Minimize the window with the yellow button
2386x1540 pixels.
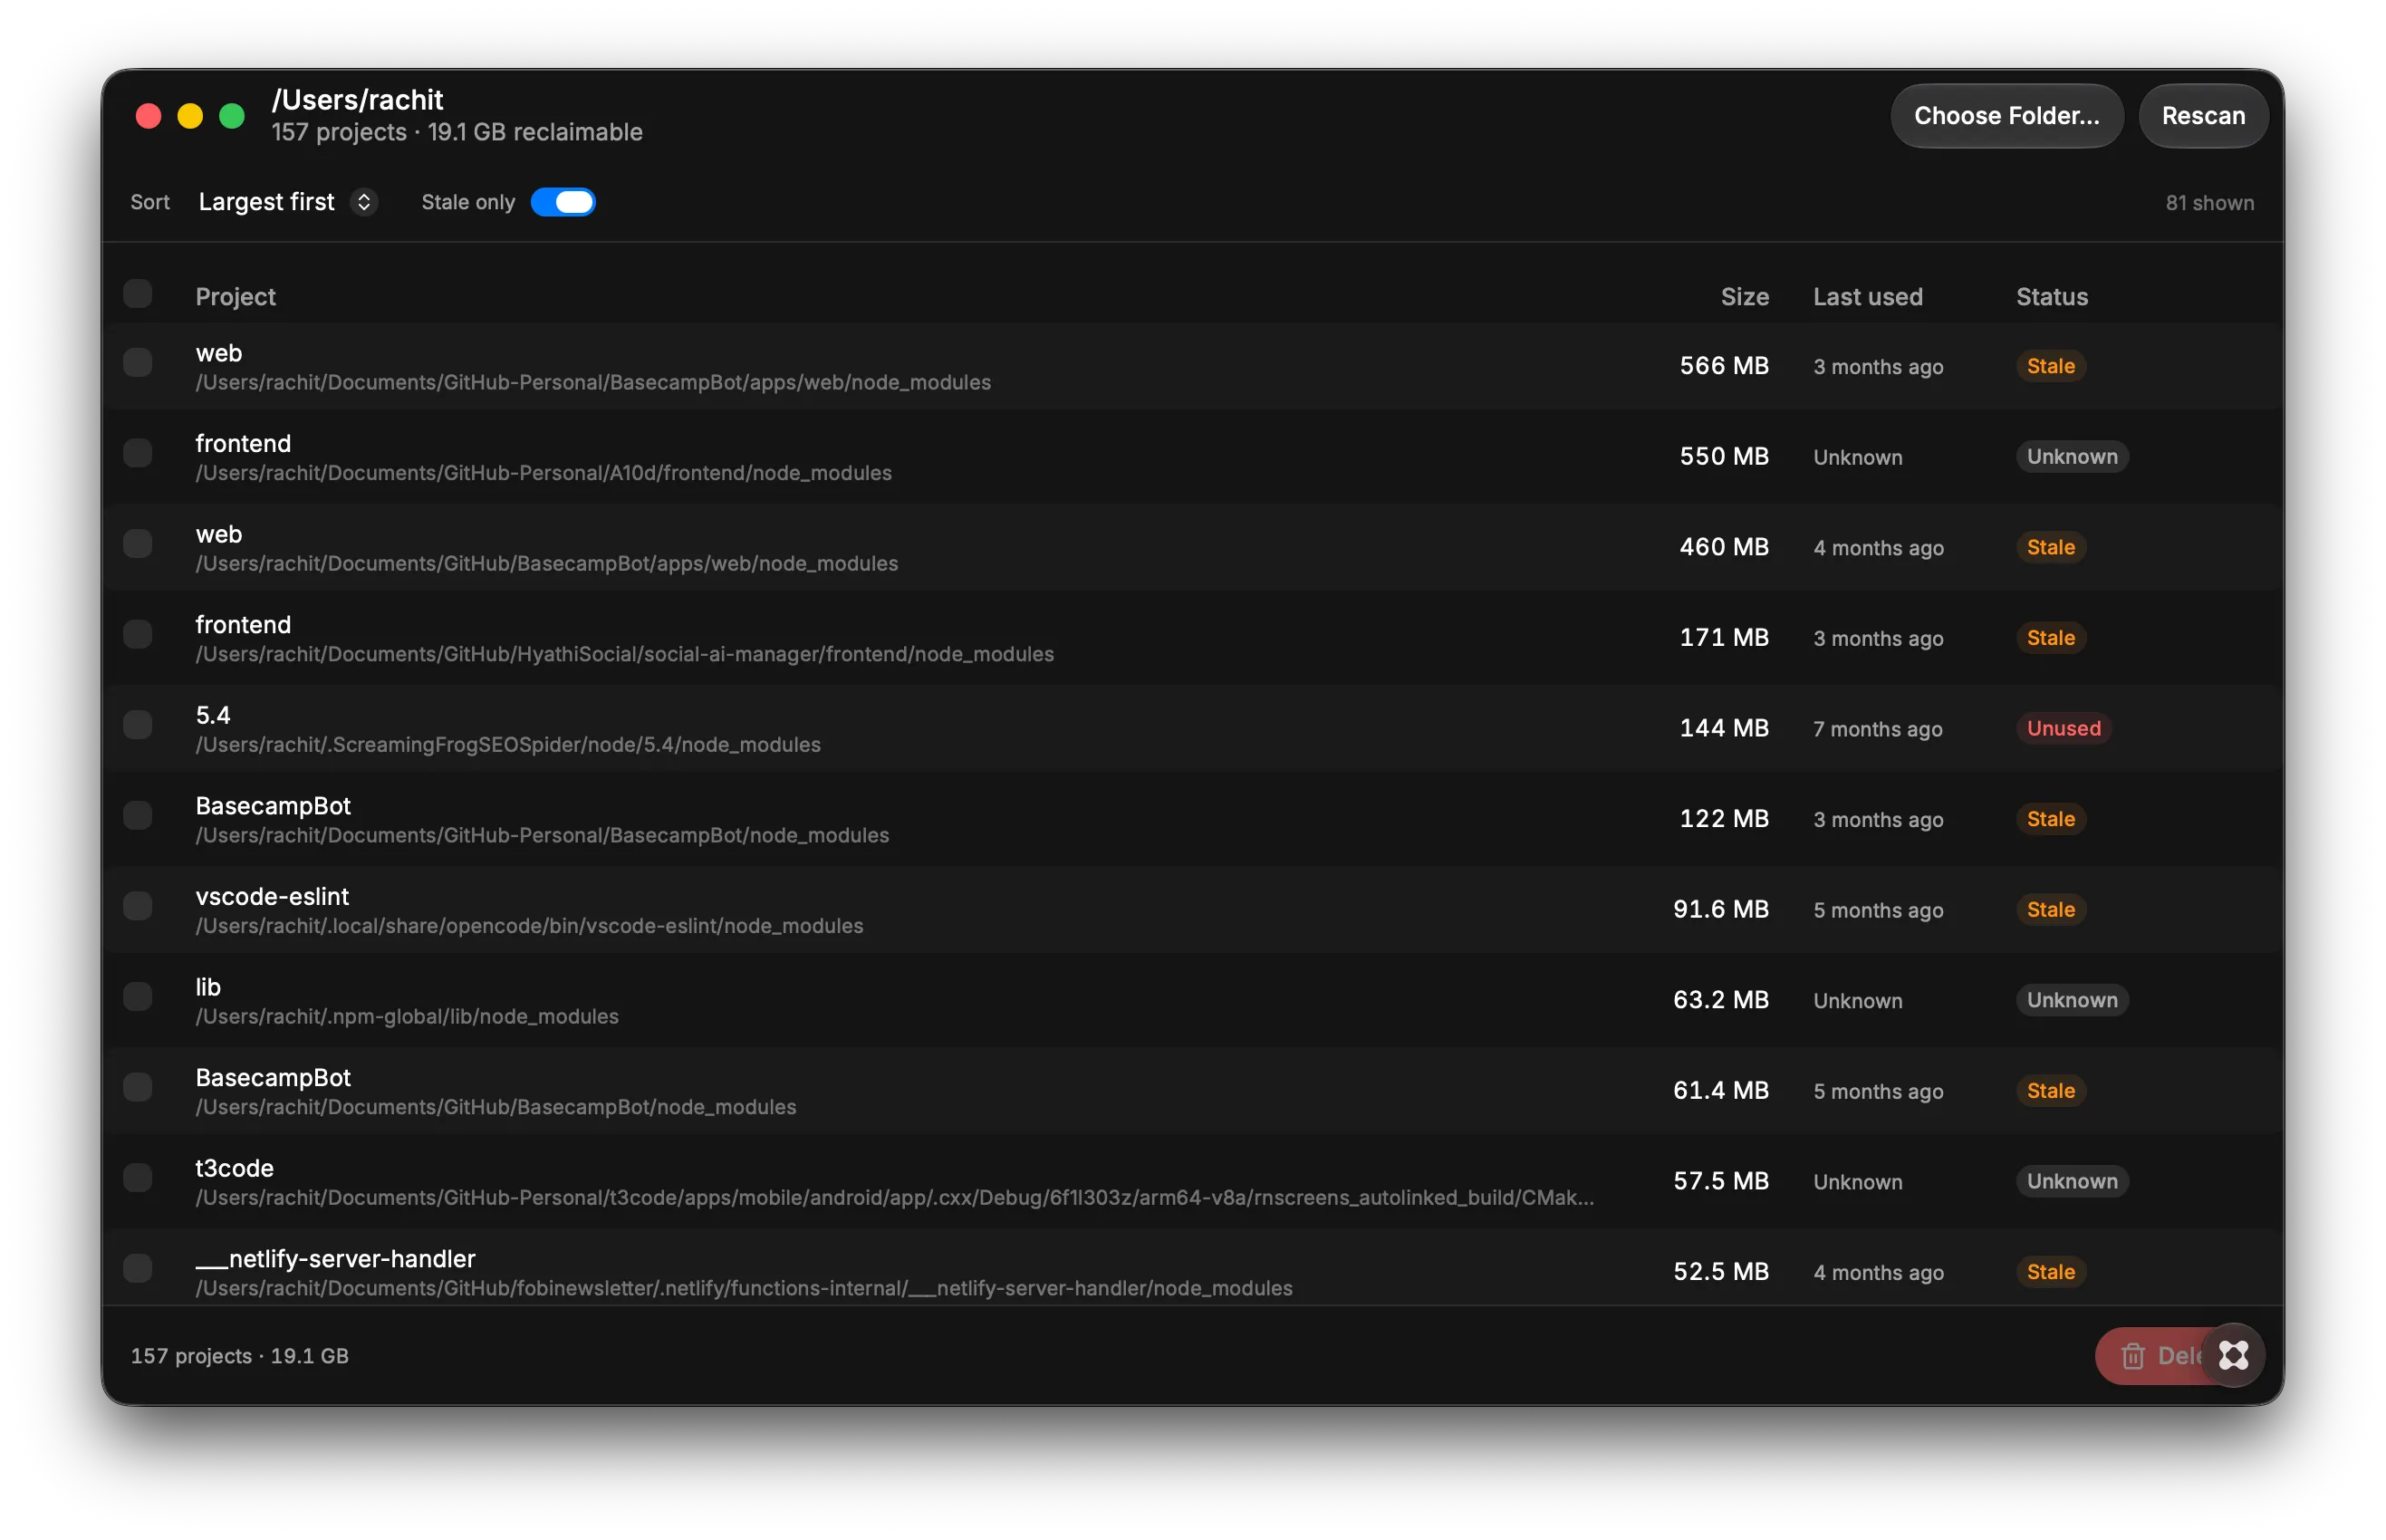pos(190,116)
